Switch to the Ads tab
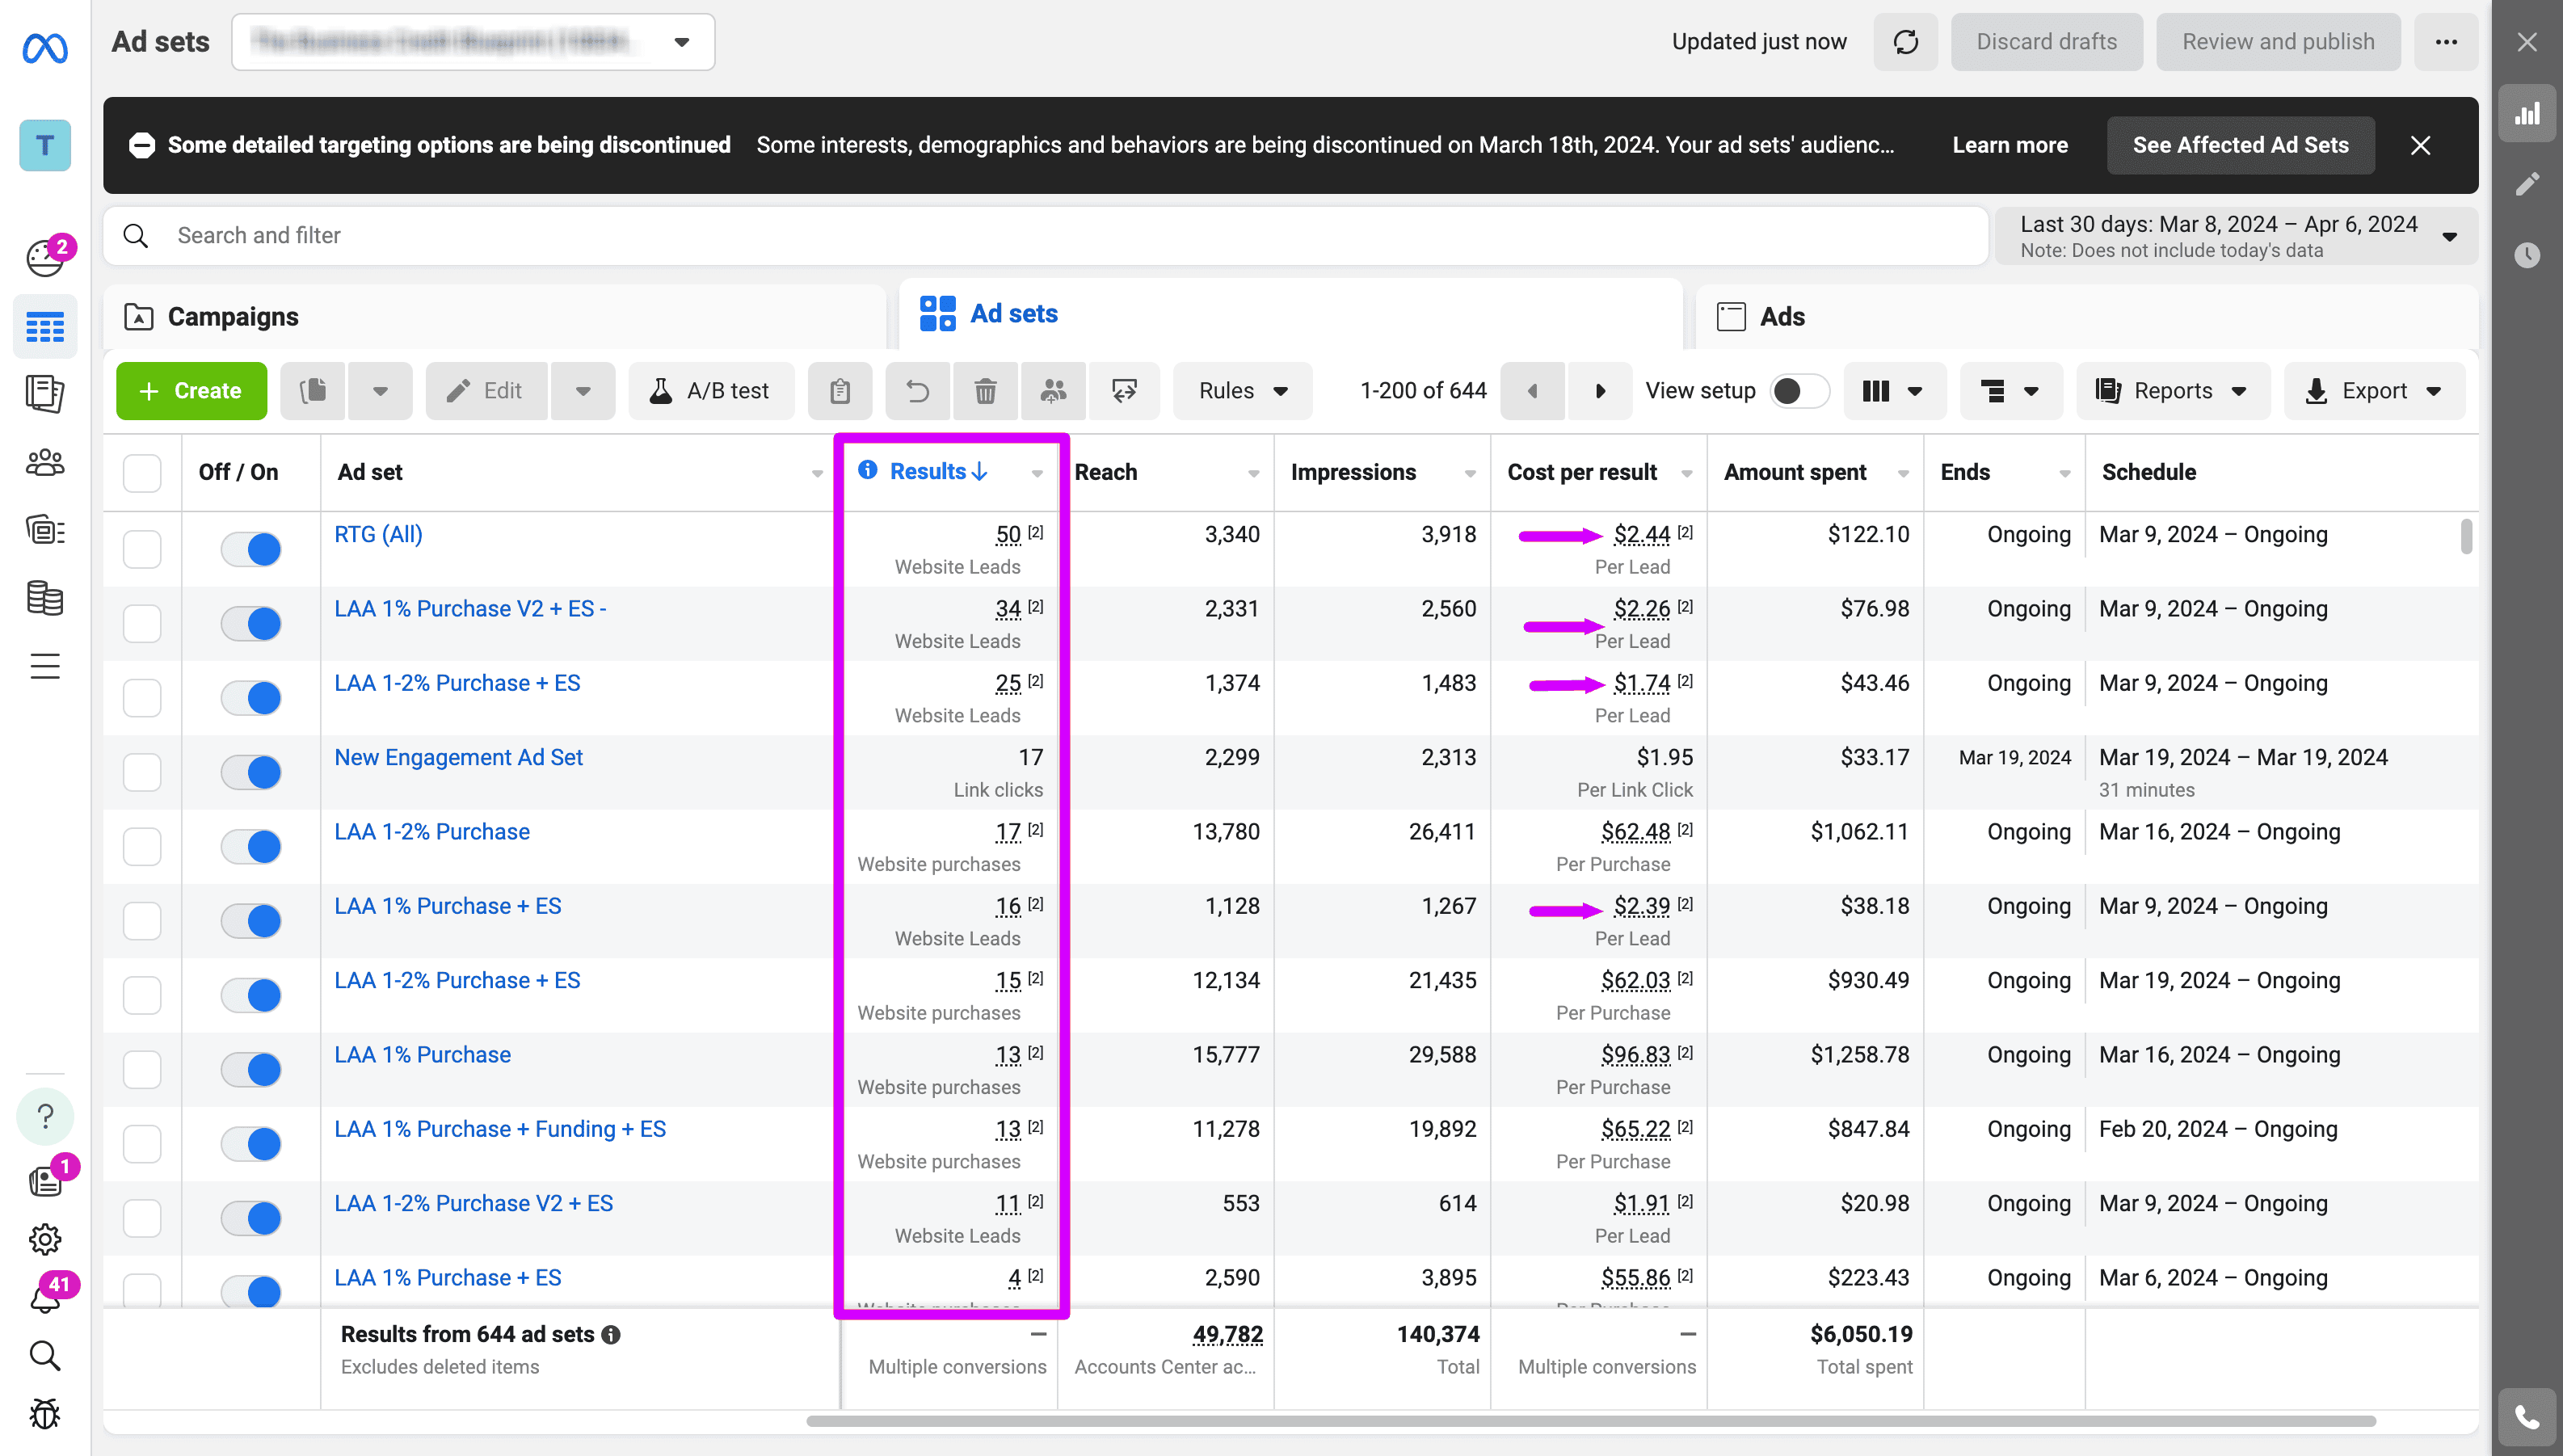The height and width of the screenshot is (1456, 2563). [1781, 317]
